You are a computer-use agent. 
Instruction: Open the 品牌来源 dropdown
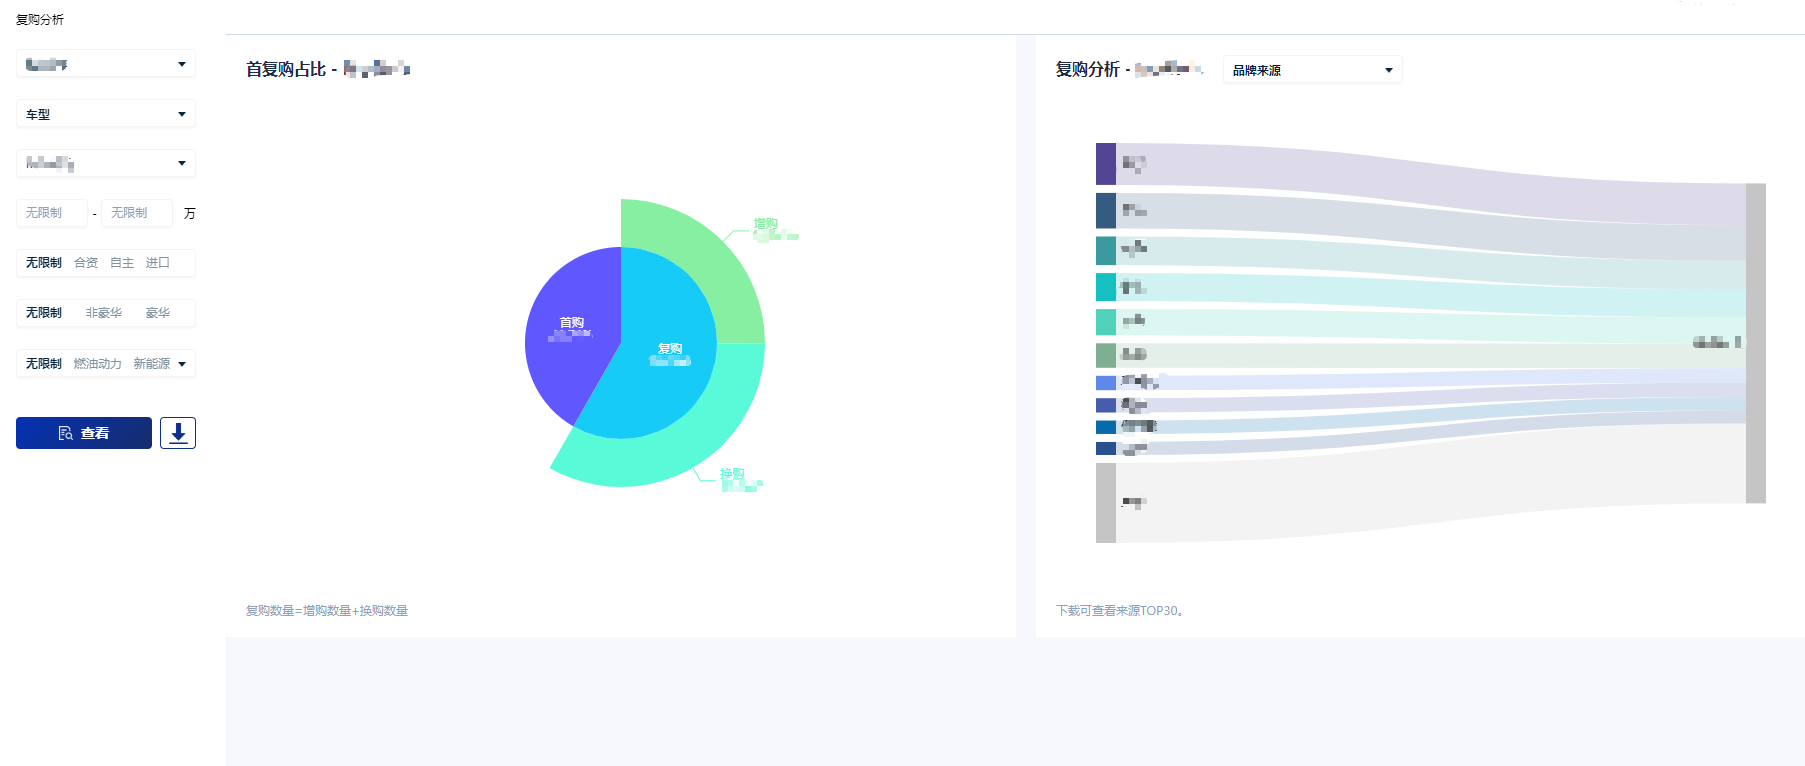click(1312, 70)
